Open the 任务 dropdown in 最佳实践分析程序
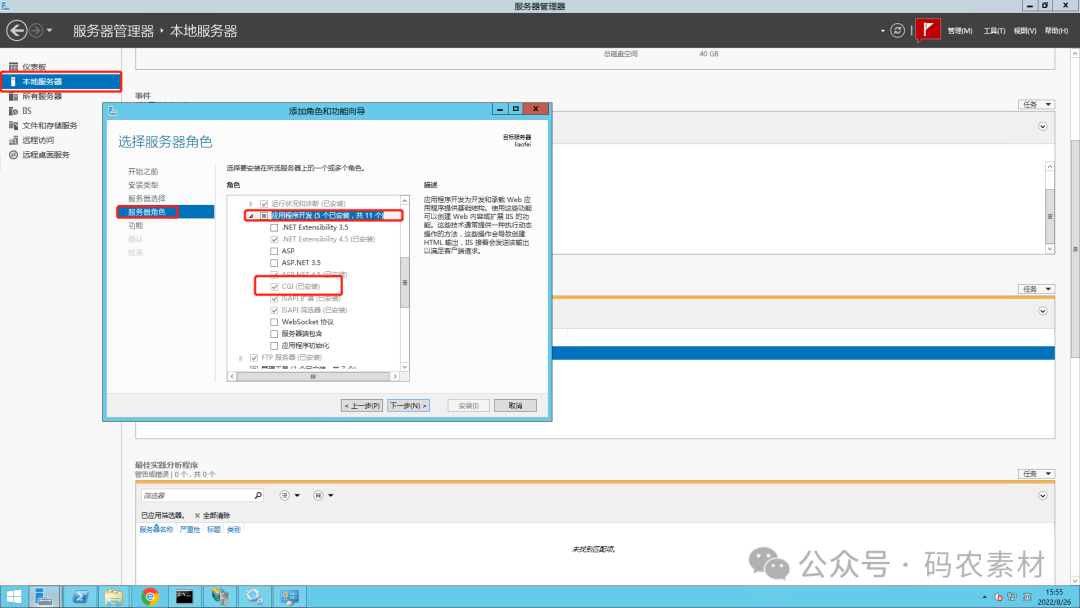This screenshot has height=608, width=1080. coord(1037,474)
